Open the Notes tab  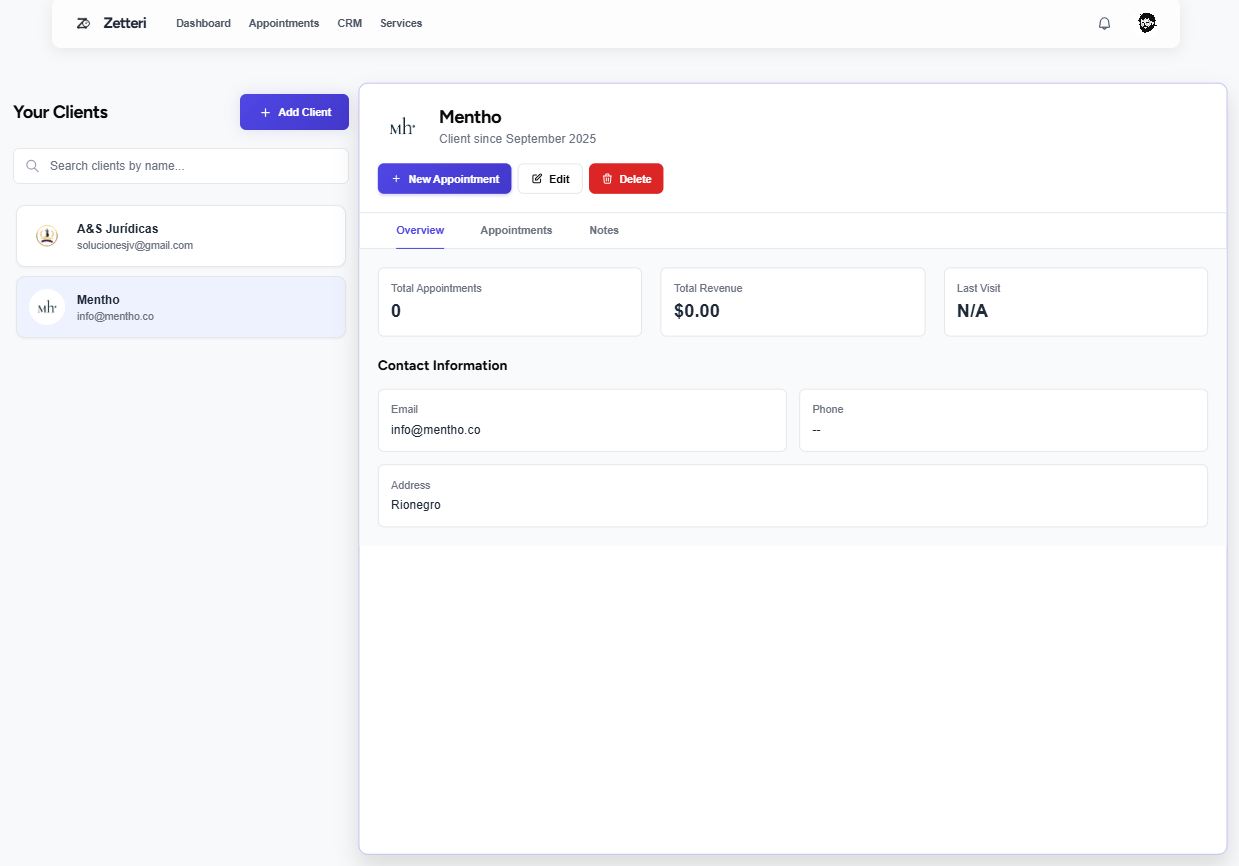tap(604, 230)
